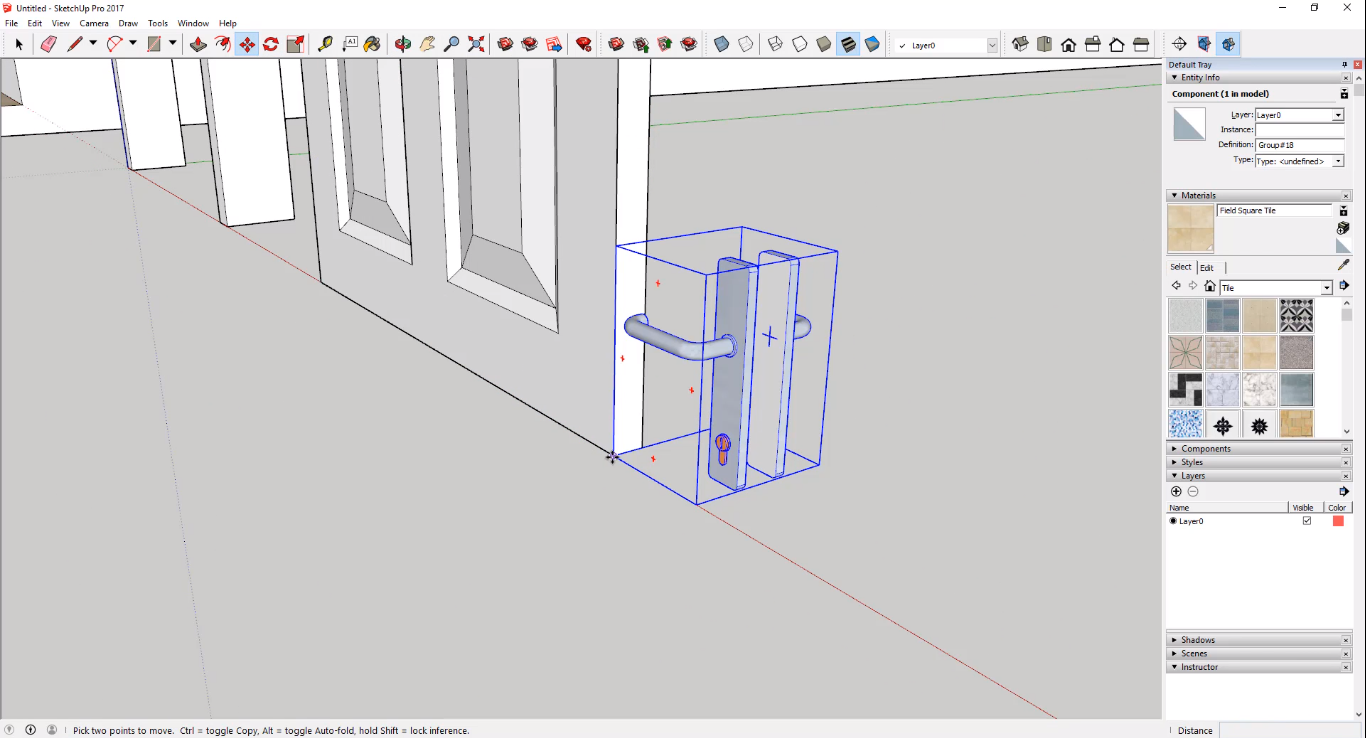
Task: Switch to Iso house view
Action: tap(1020, 44)
